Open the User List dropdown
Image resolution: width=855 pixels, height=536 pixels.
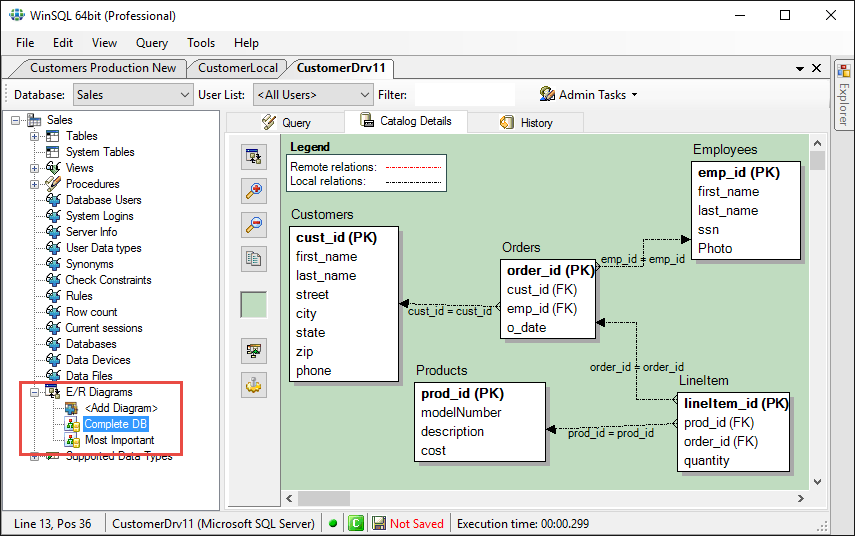(313, 95)
